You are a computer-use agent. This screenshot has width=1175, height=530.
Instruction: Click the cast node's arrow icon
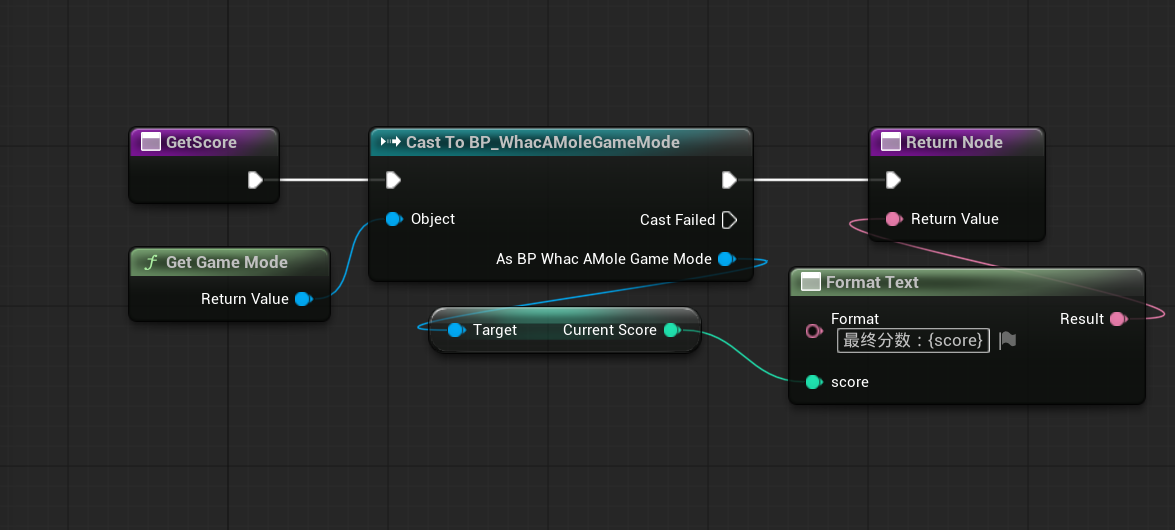[x=390, y=142]
